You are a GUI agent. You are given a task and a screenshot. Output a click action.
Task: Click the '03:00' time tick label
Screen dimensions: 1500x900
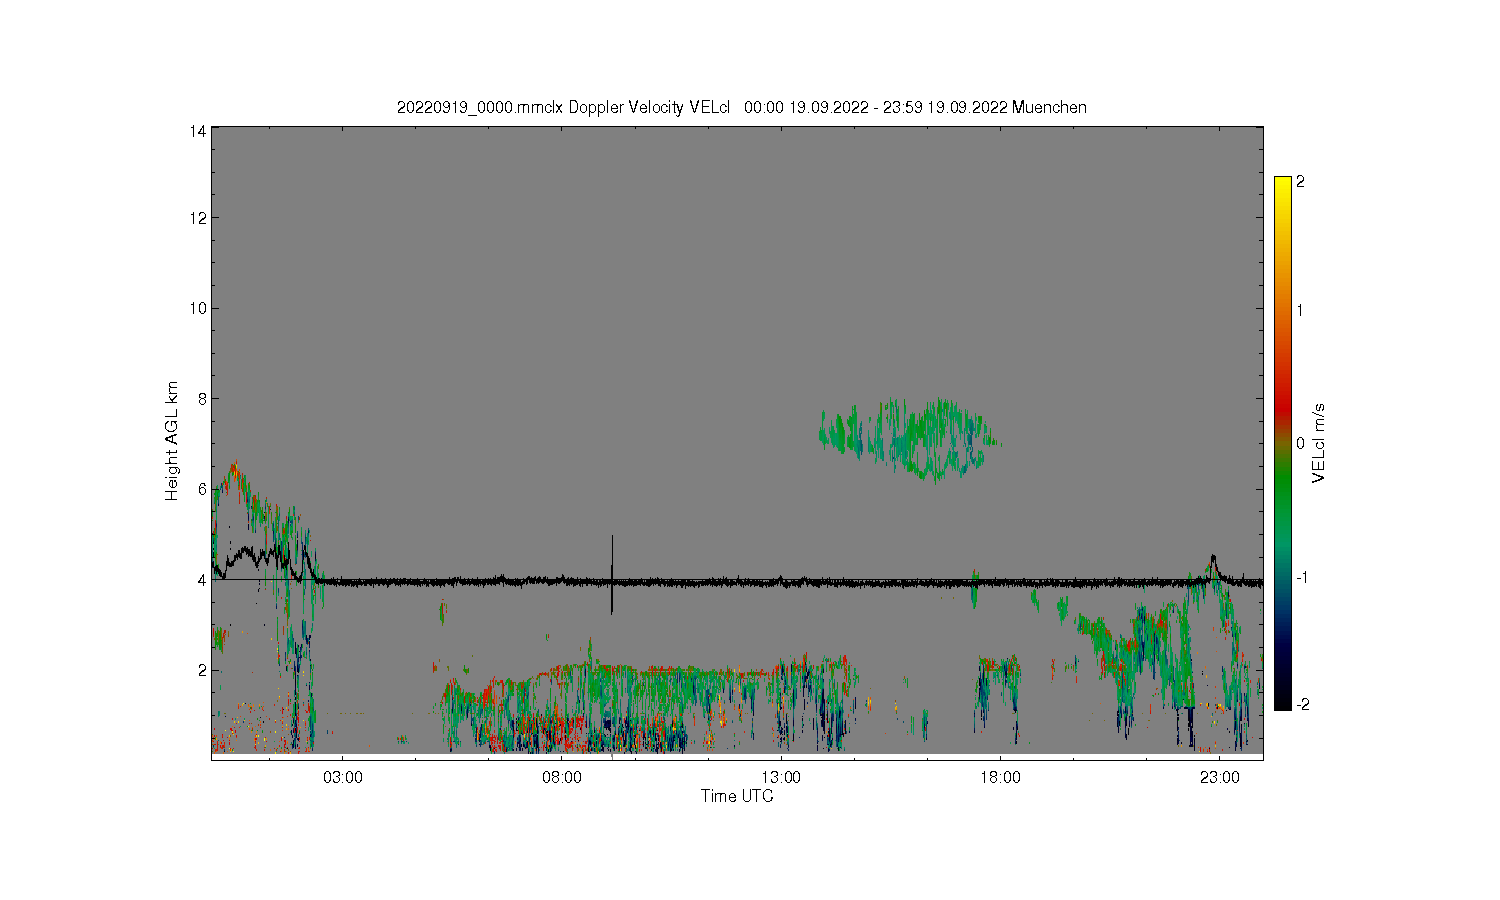343,778
